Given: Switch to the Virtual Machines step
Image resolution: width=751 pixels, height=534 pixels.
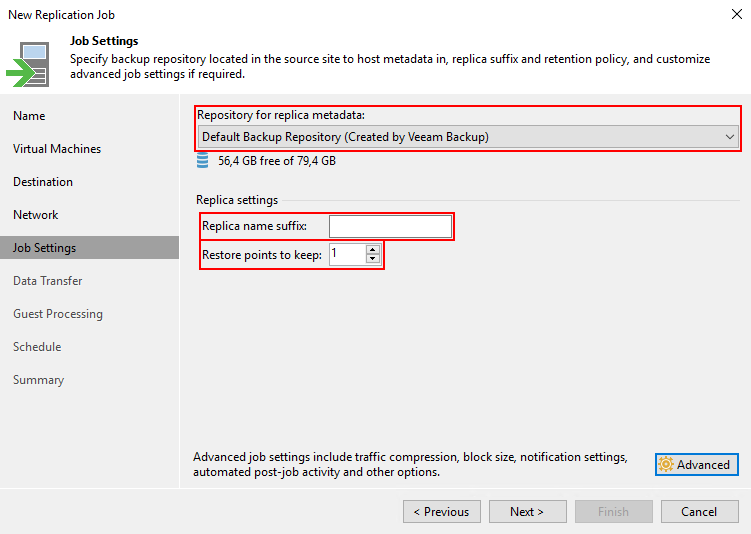Looking at the screenshot, I should click(x=57, y=149).
